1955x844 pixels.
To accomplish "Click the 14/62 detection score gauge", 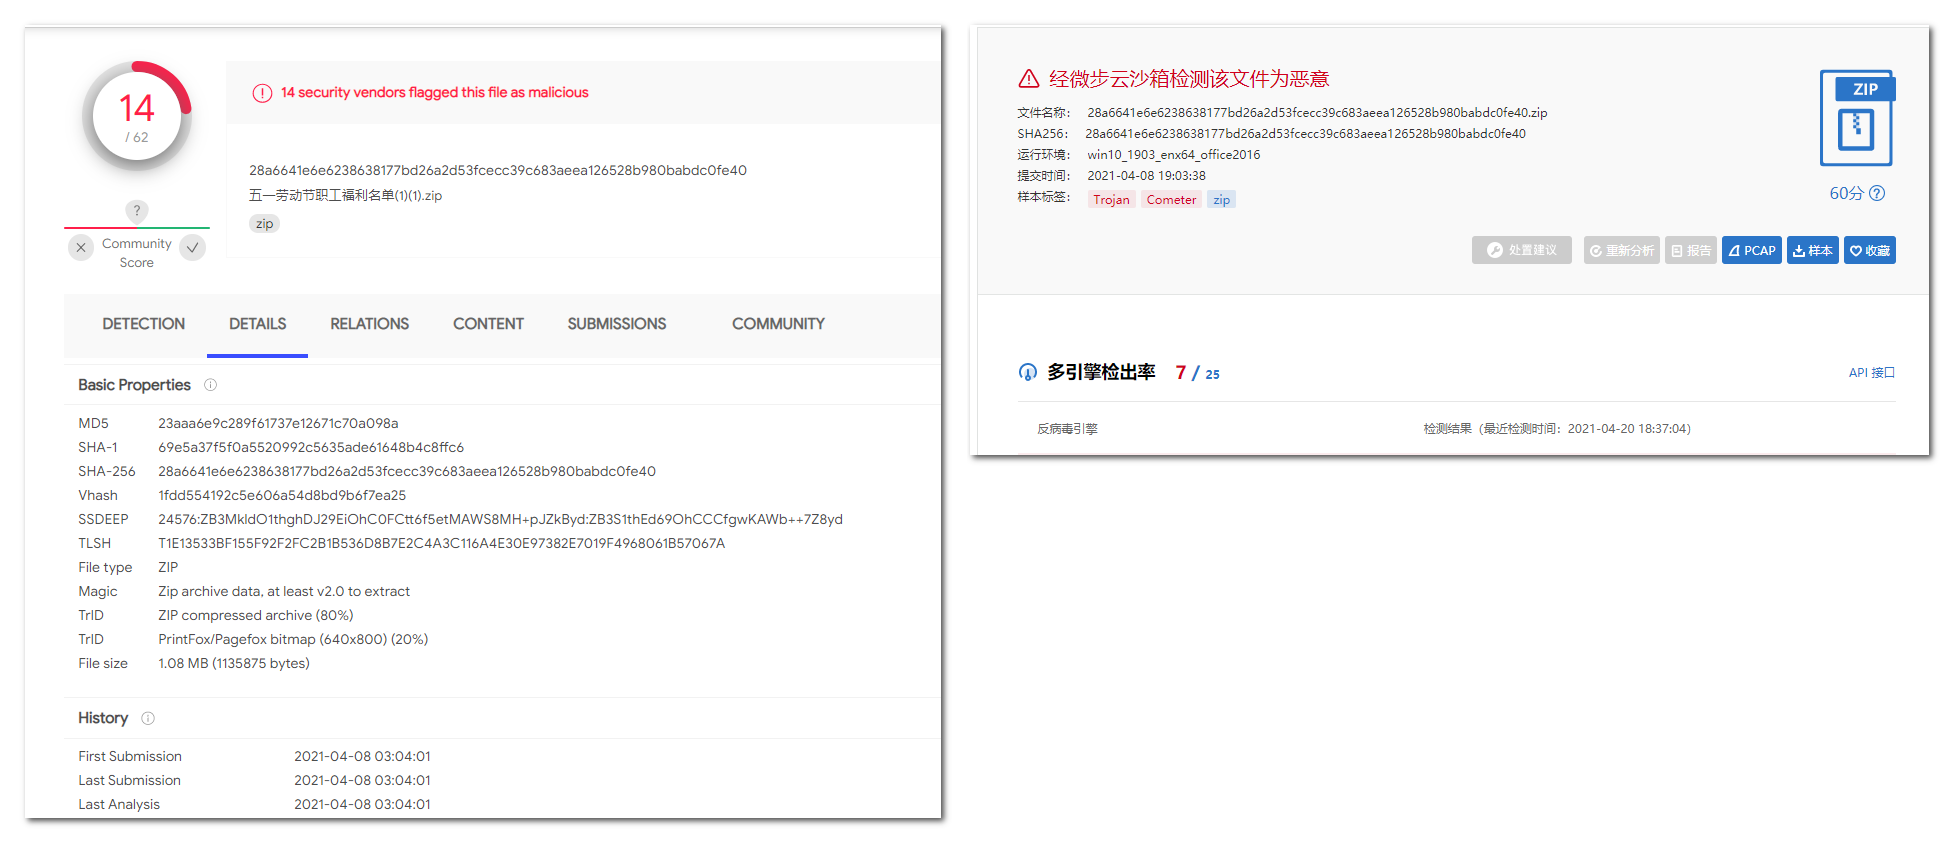I will pyautogui.click(x=137, y=117).
